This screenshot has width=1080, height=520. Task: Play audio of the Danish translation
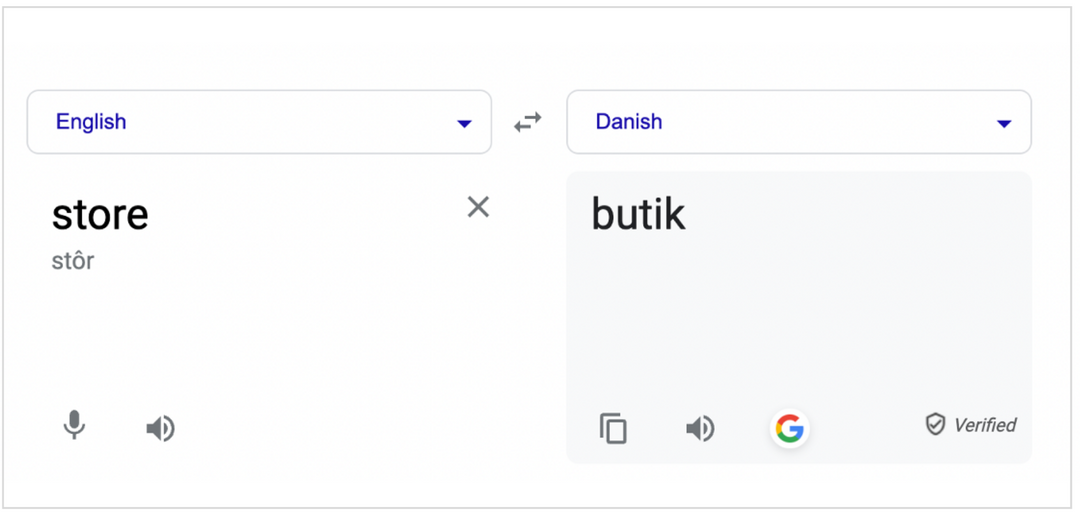pyautogui.click(x=699, y=429)
